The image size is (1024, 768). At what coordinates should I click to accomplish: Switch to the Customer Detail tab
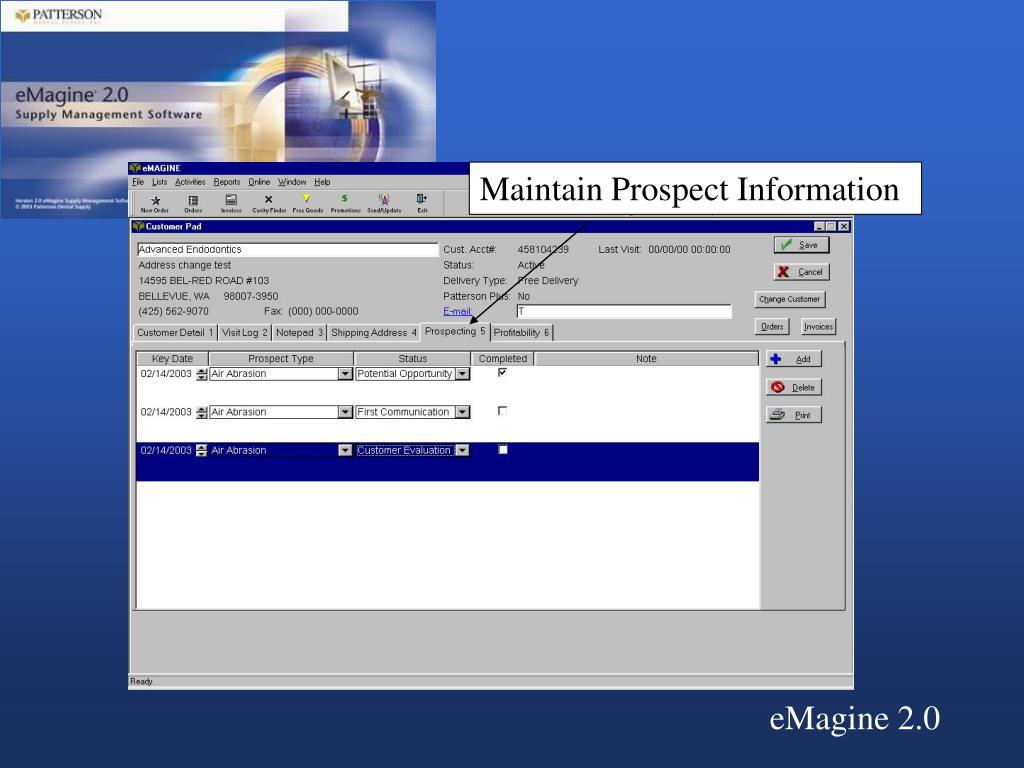click(x=174, y=332)
